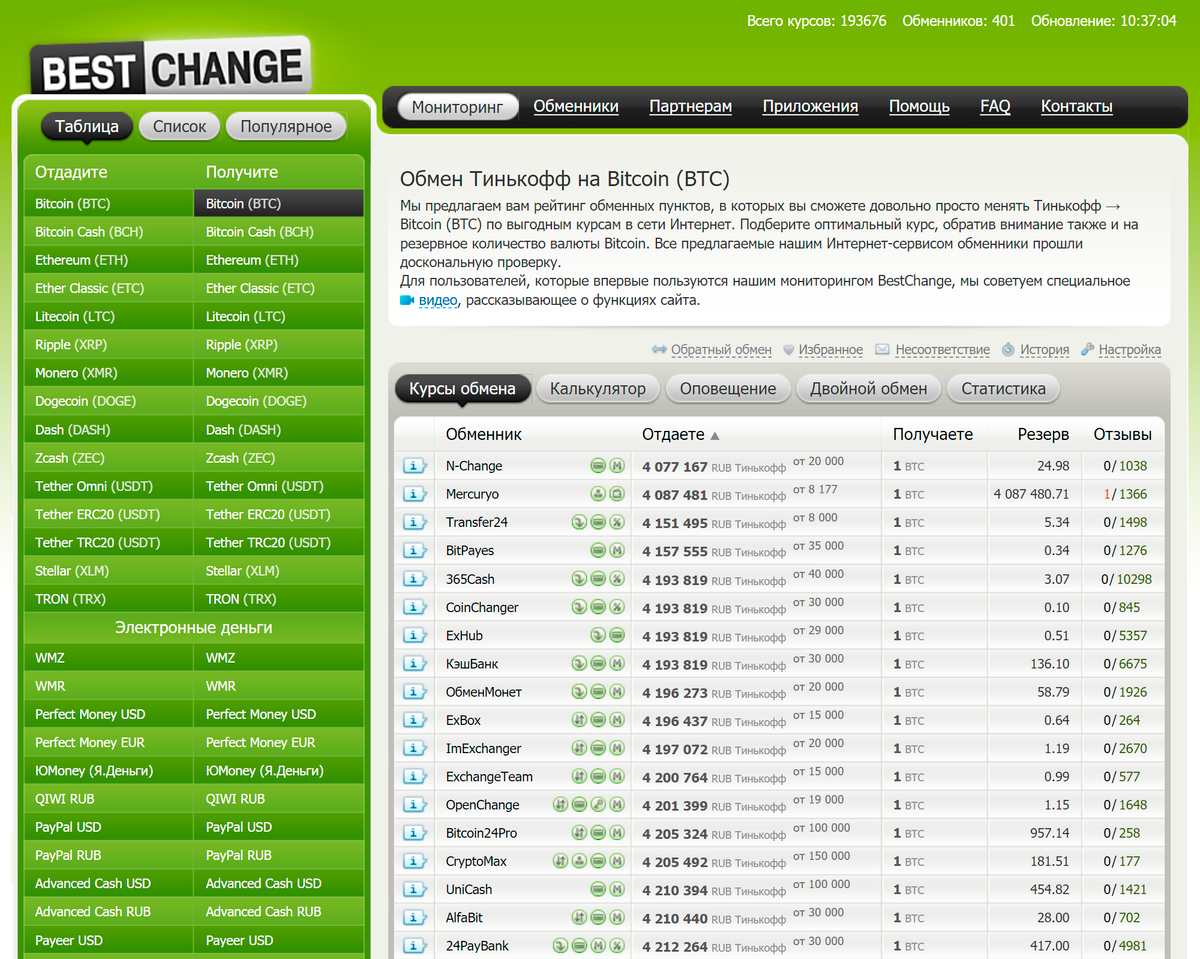Open info icon for Mercuryo row
This screenshot has height=959, width=1200.
(x=414, y=494)
